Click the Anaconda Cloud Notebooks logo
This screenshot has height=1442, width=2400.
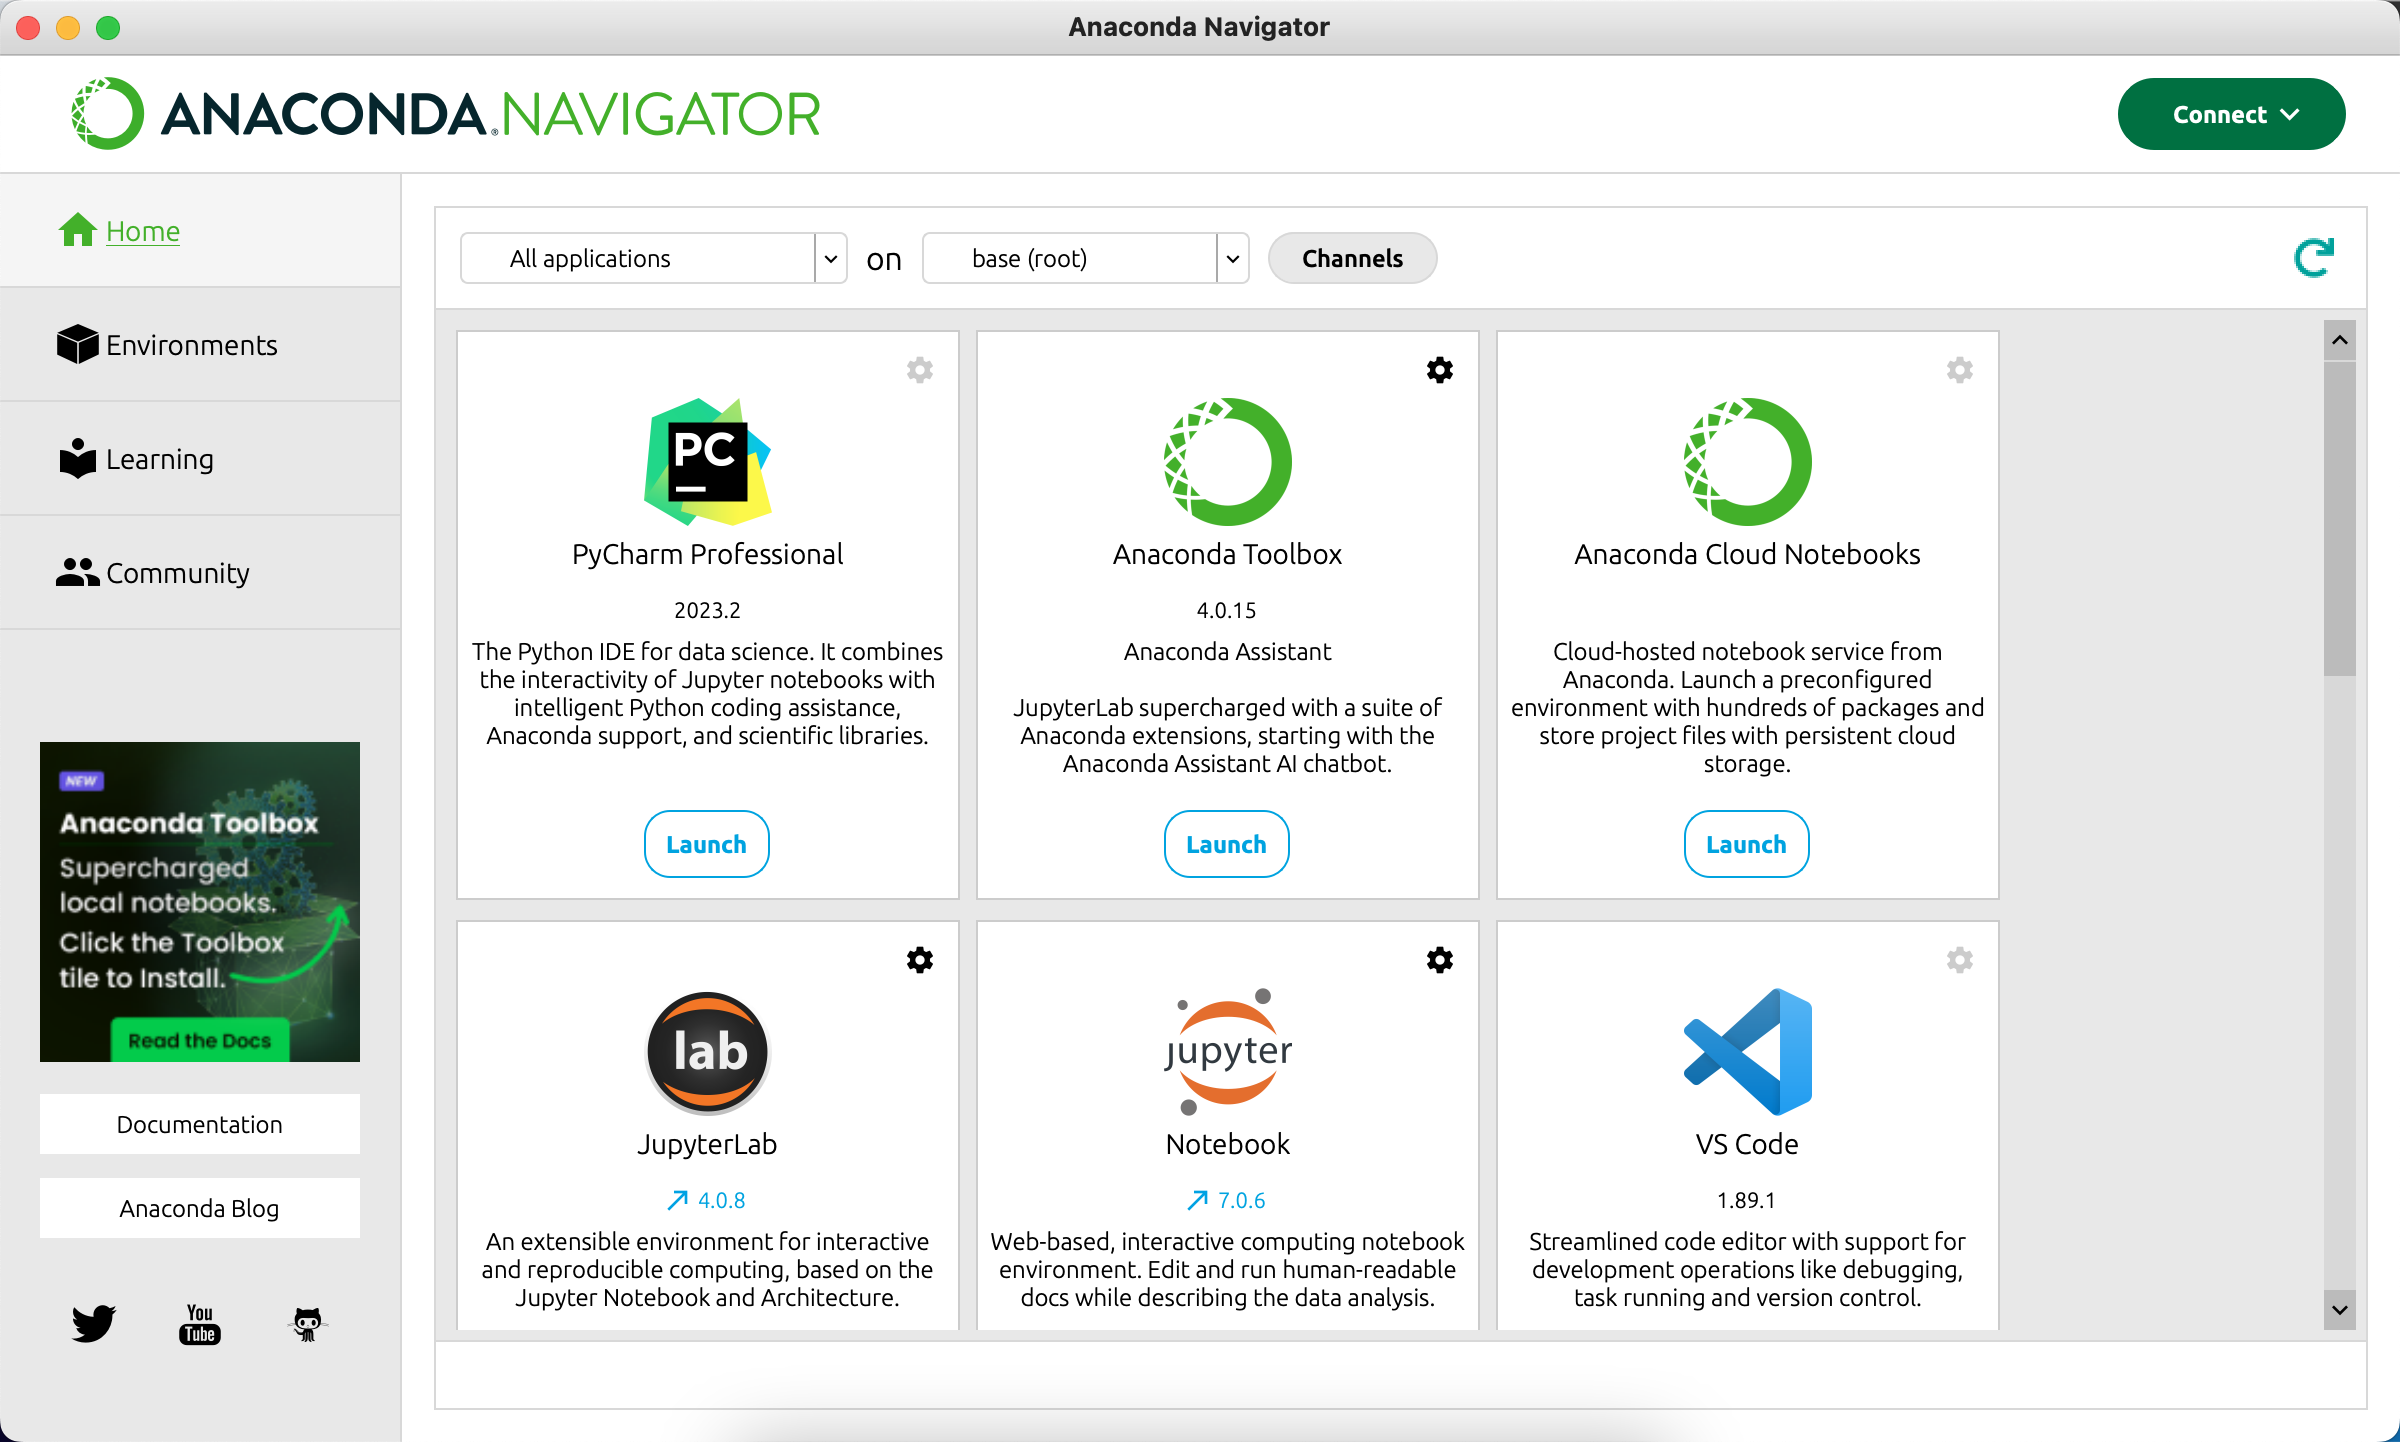(1747, 461)
